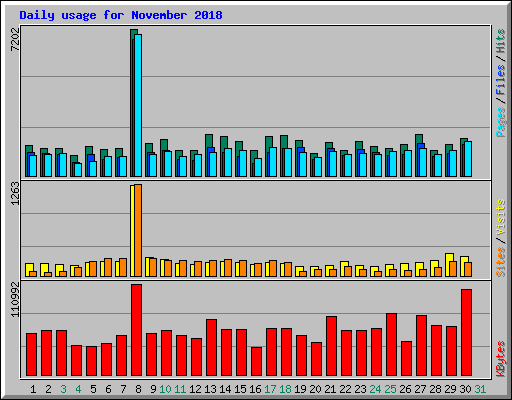
Task: Click the cyan pages bar for day 27
Action: click(423, 162)
